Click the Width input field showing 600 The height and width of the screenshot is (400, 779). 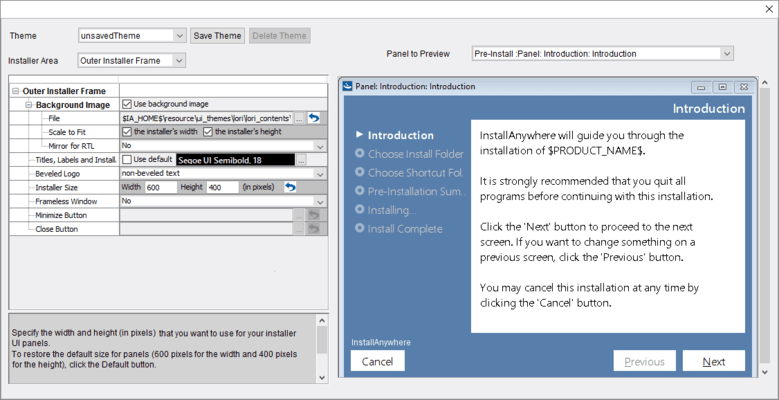[160, 187]
